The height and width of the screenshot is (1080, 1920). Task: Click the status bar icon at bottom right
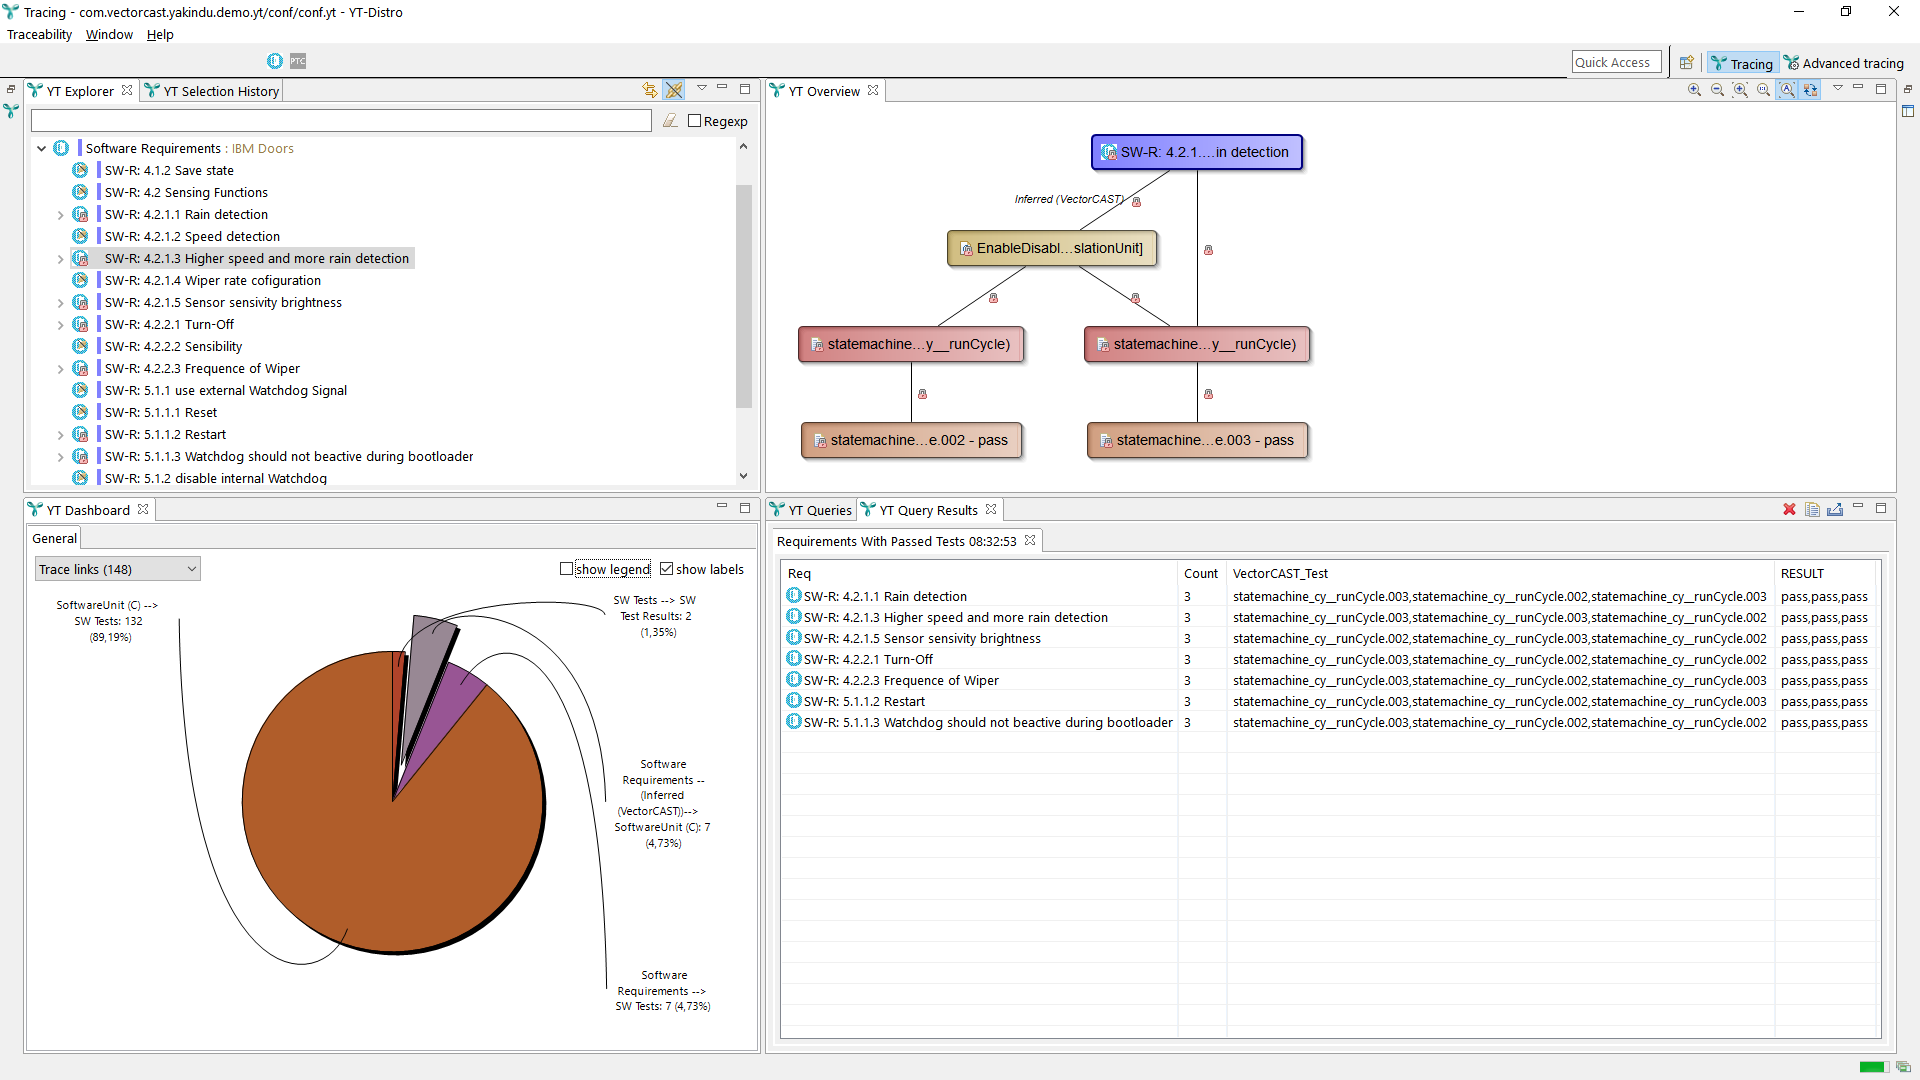[1903, 1067]
